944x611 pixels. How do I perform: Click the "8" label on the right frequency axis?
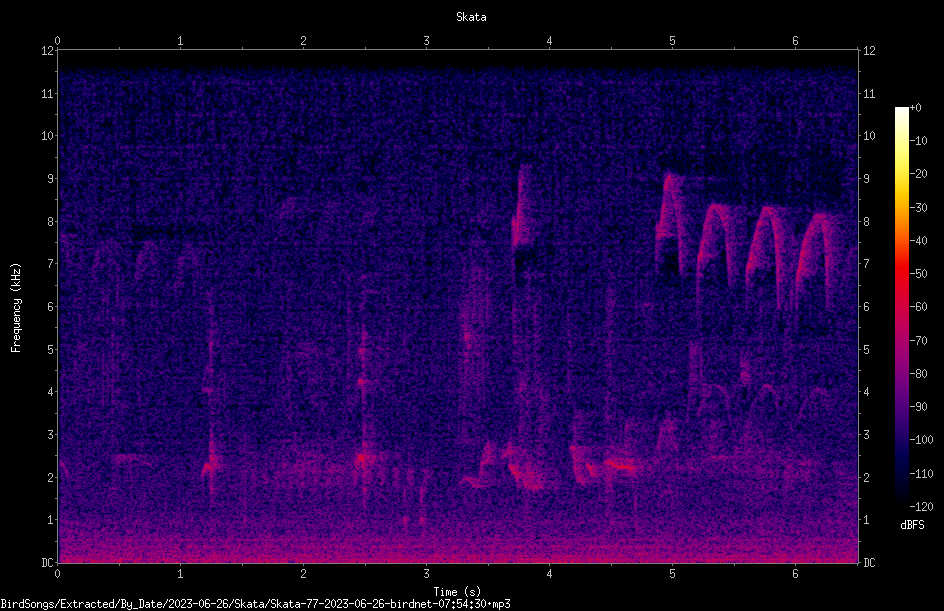point(866,222)
